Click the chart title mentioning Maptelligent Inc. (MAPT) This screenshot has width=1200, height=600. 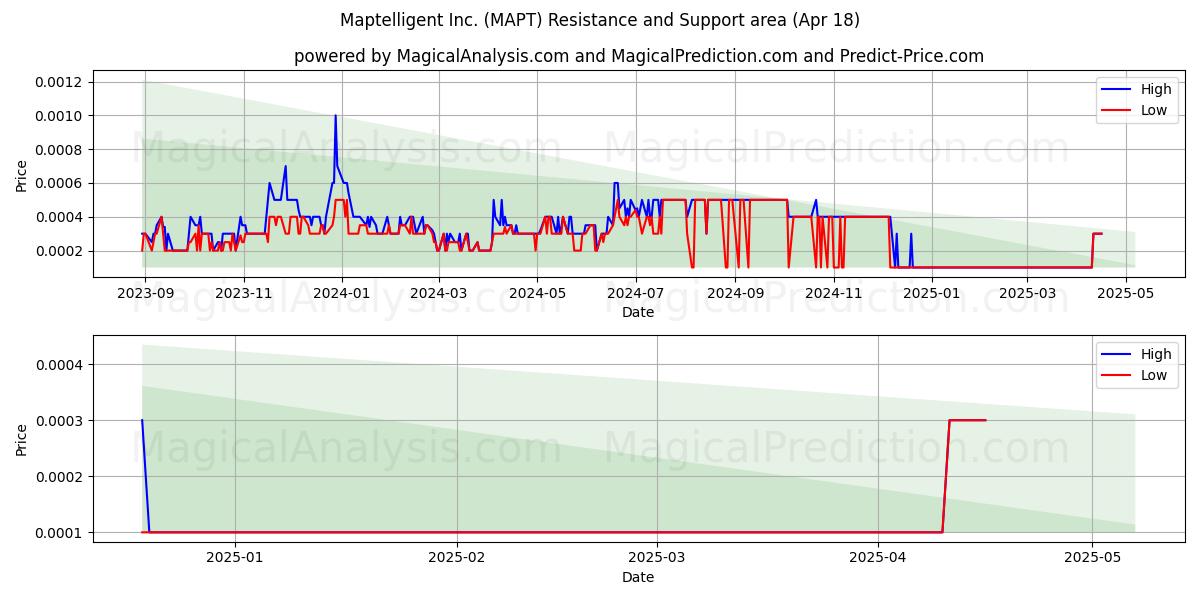tap(599, 20)
